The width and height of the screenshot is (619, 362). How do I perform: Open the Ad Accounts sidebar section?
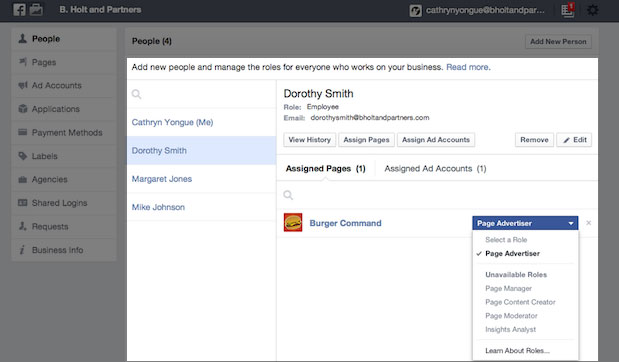click(64, 85)
